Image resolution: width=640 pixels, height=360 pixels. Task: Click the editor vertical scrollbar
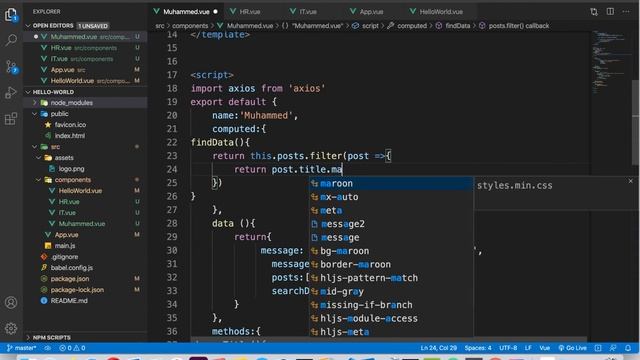(636, 122)
